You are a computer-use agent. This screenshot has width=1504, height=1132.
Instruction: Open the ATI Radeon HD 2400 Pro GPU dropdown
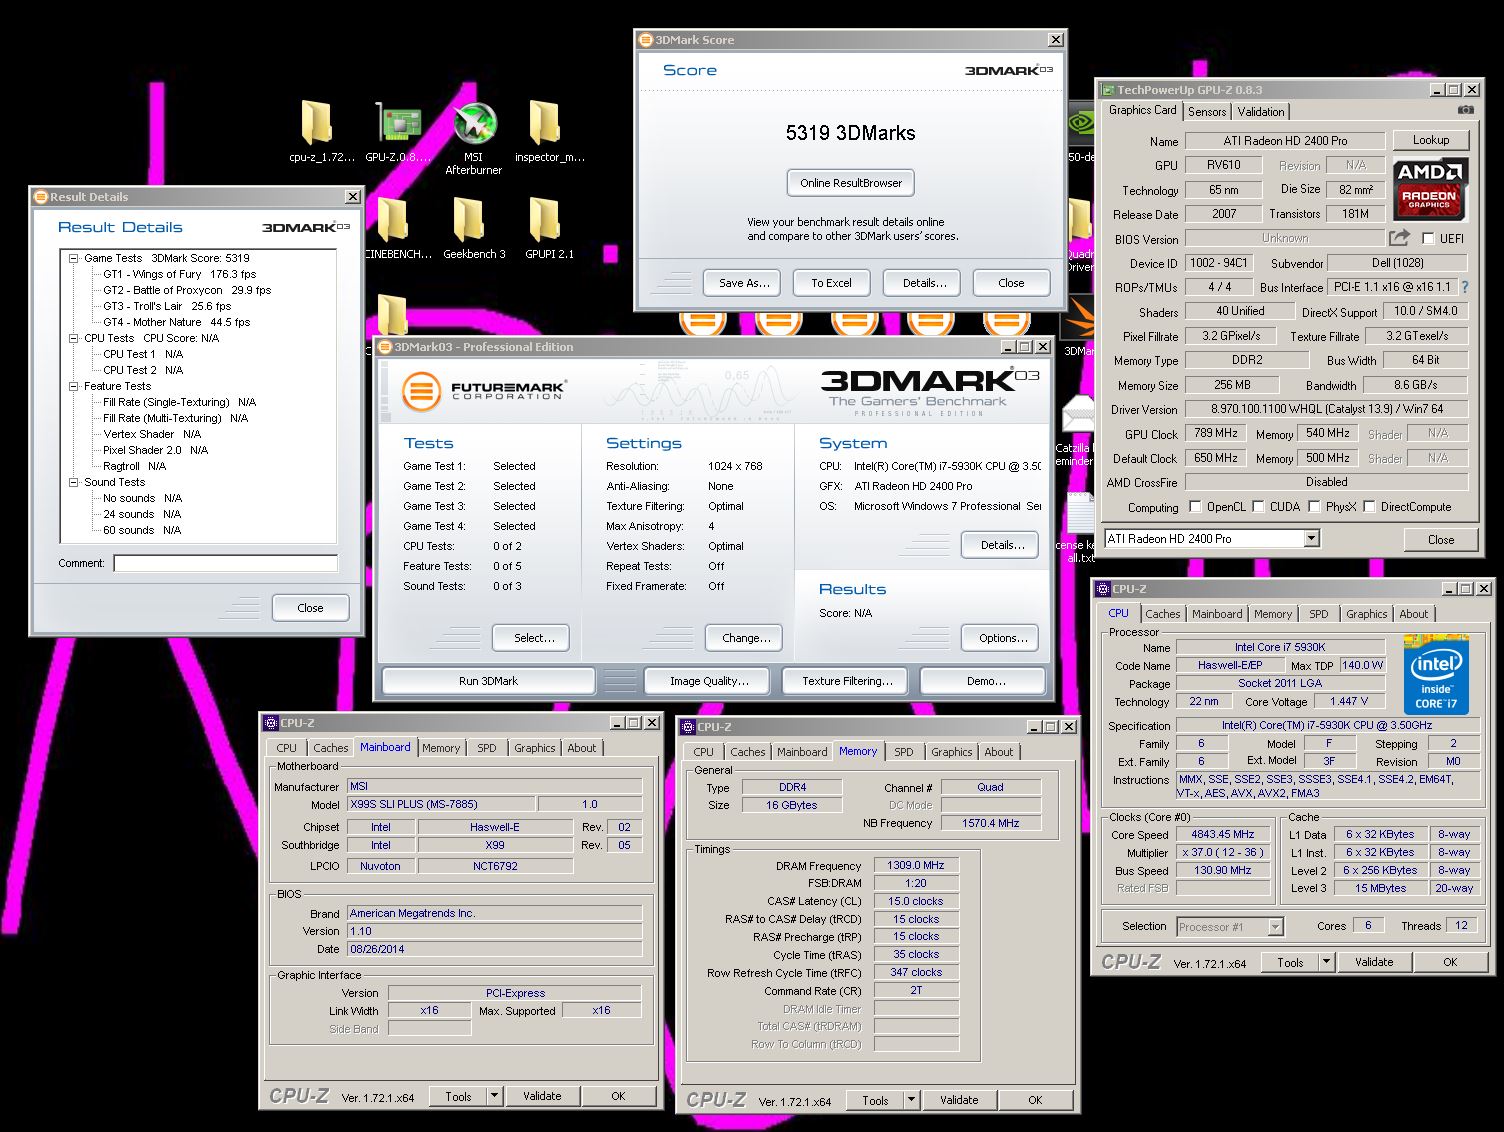pyautogui.click(x=1311, y=539)
